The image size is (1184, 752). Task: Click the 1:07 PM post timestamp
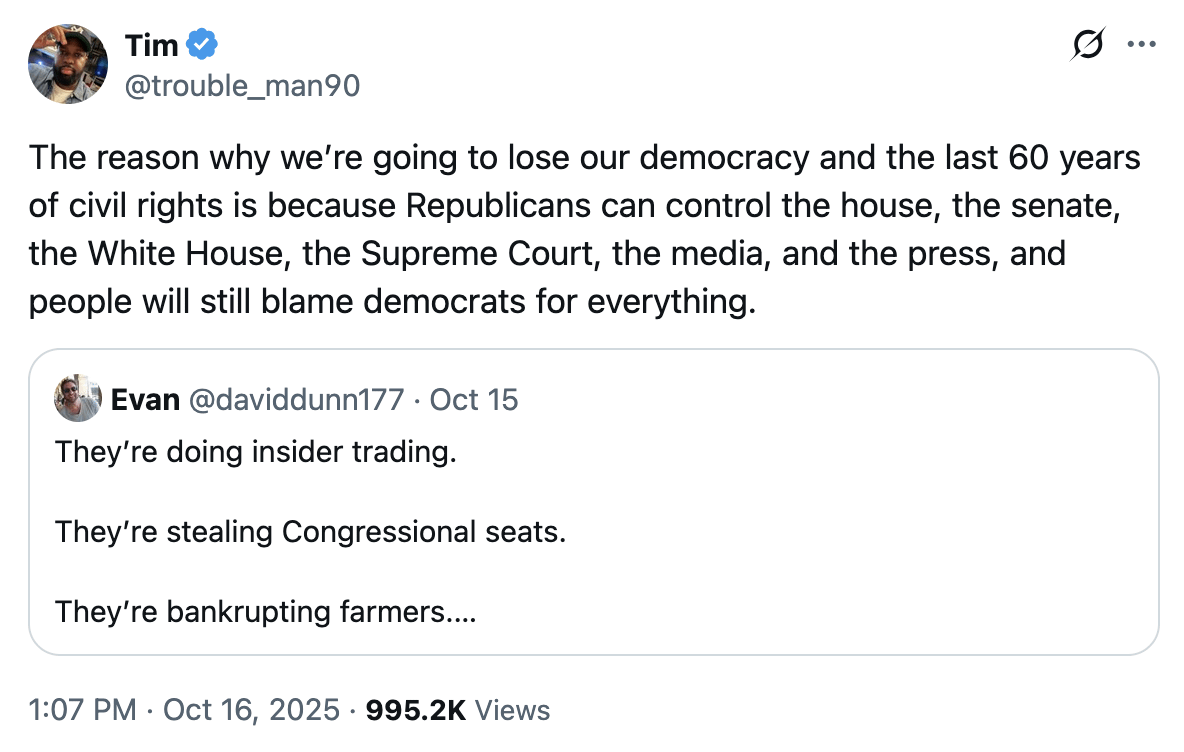coord(83,710)
